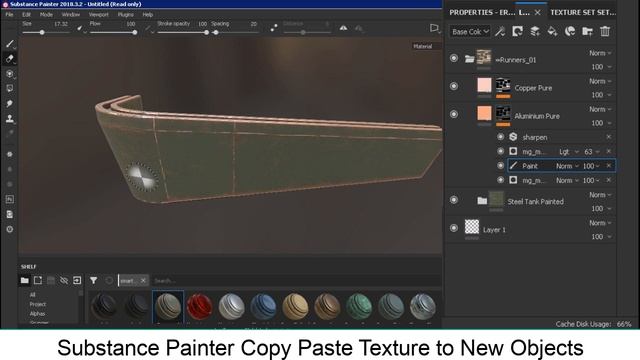Image resolution: width=640 pixels, height=360 pixels.
Task: Add a folder with the new folder icon
Action: [x=587, y=31]
